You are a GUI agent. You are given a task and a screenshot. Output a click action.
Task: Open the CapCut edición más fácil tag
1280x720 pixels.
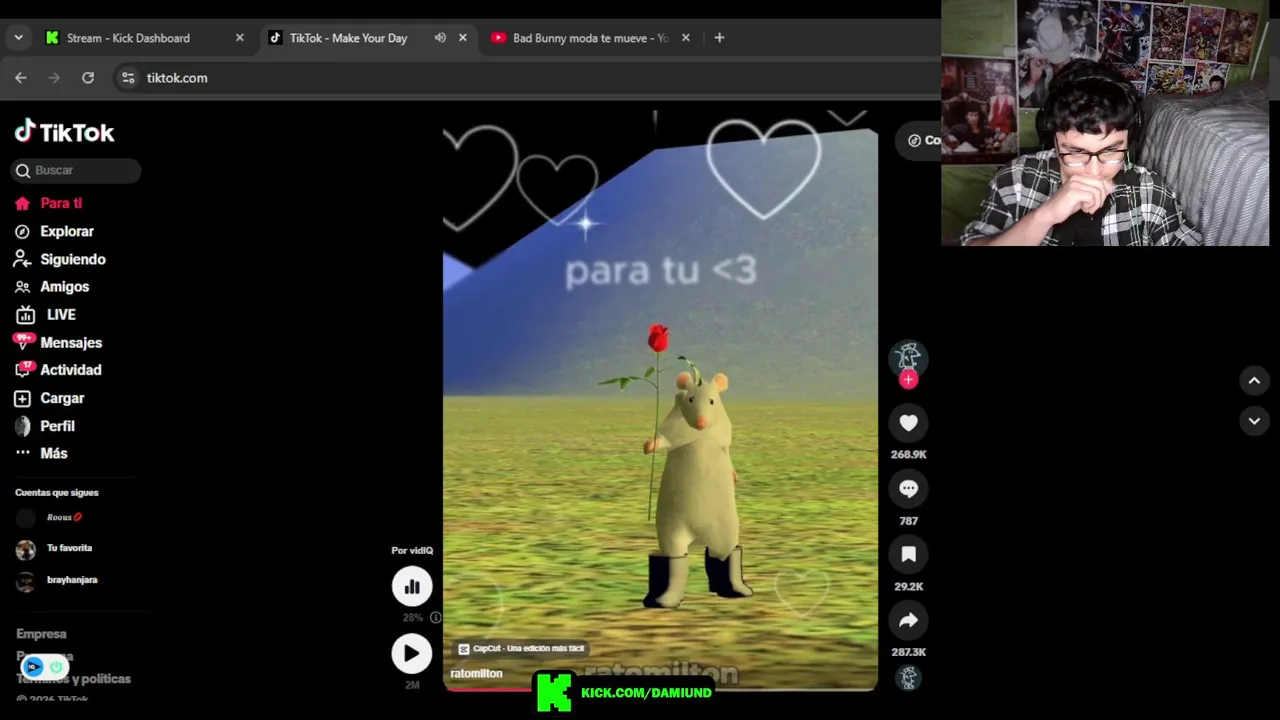tap(521, 649)
